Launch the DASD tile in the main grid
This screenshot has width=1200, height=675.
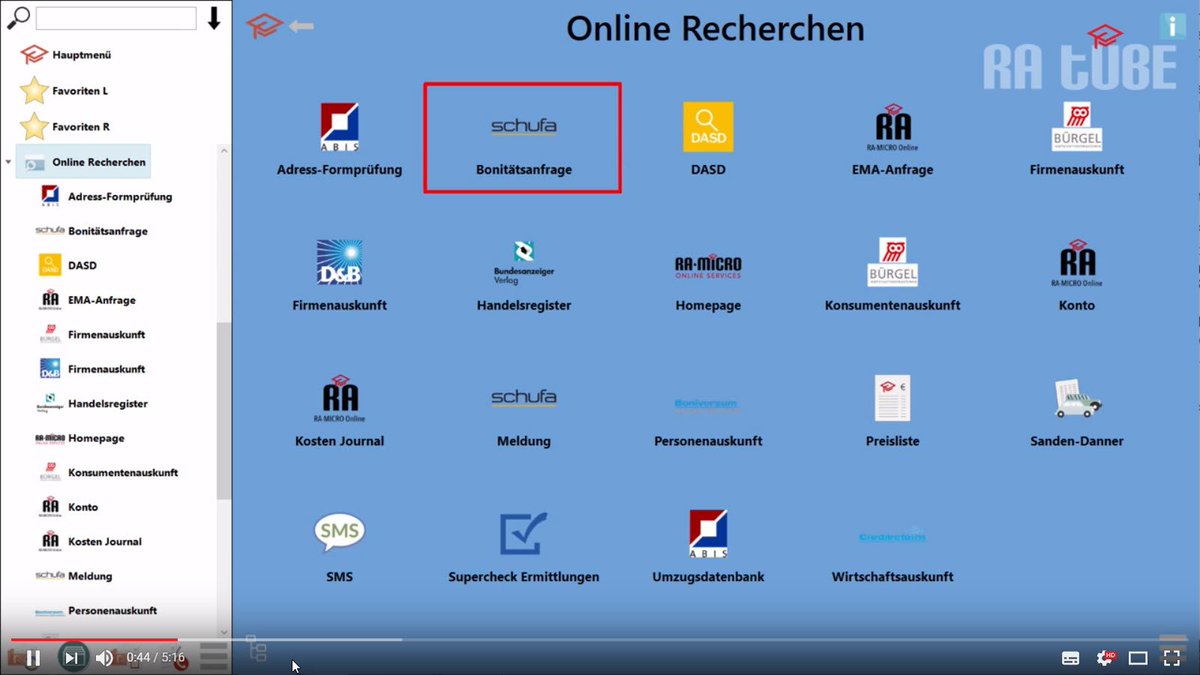(708, 140)
